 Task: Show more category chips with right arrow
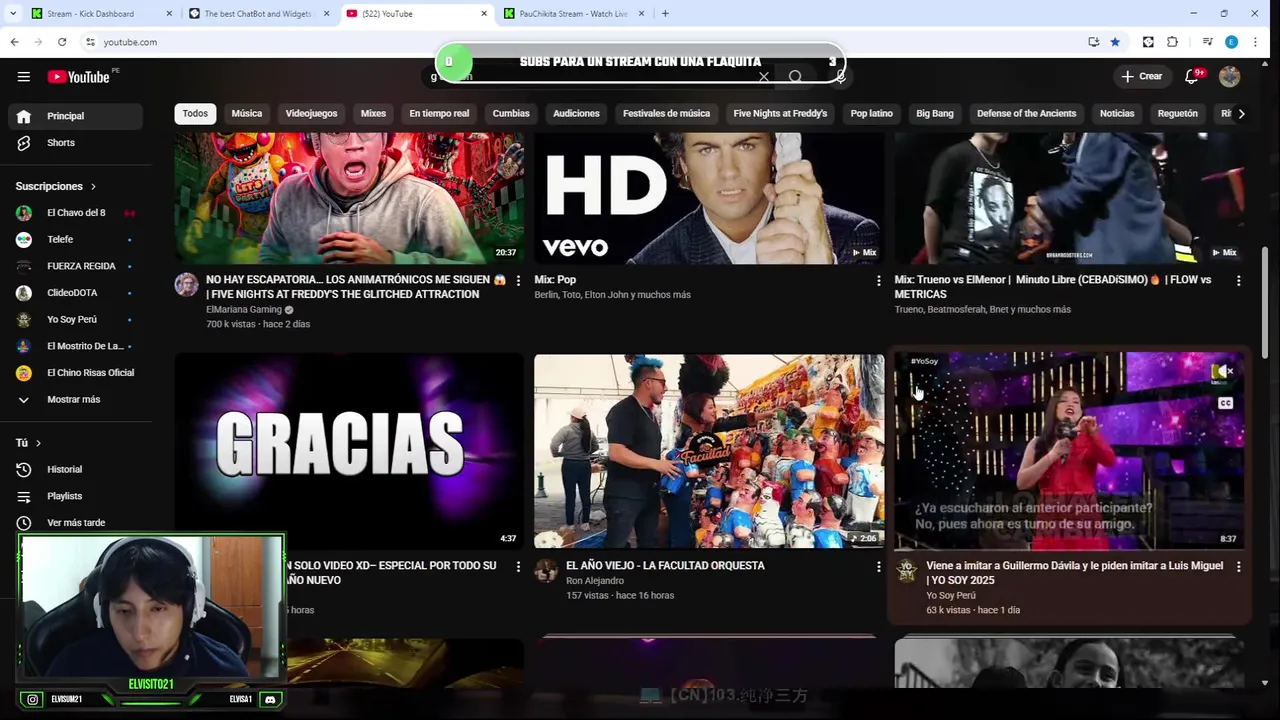click(x=1241, y=114)
